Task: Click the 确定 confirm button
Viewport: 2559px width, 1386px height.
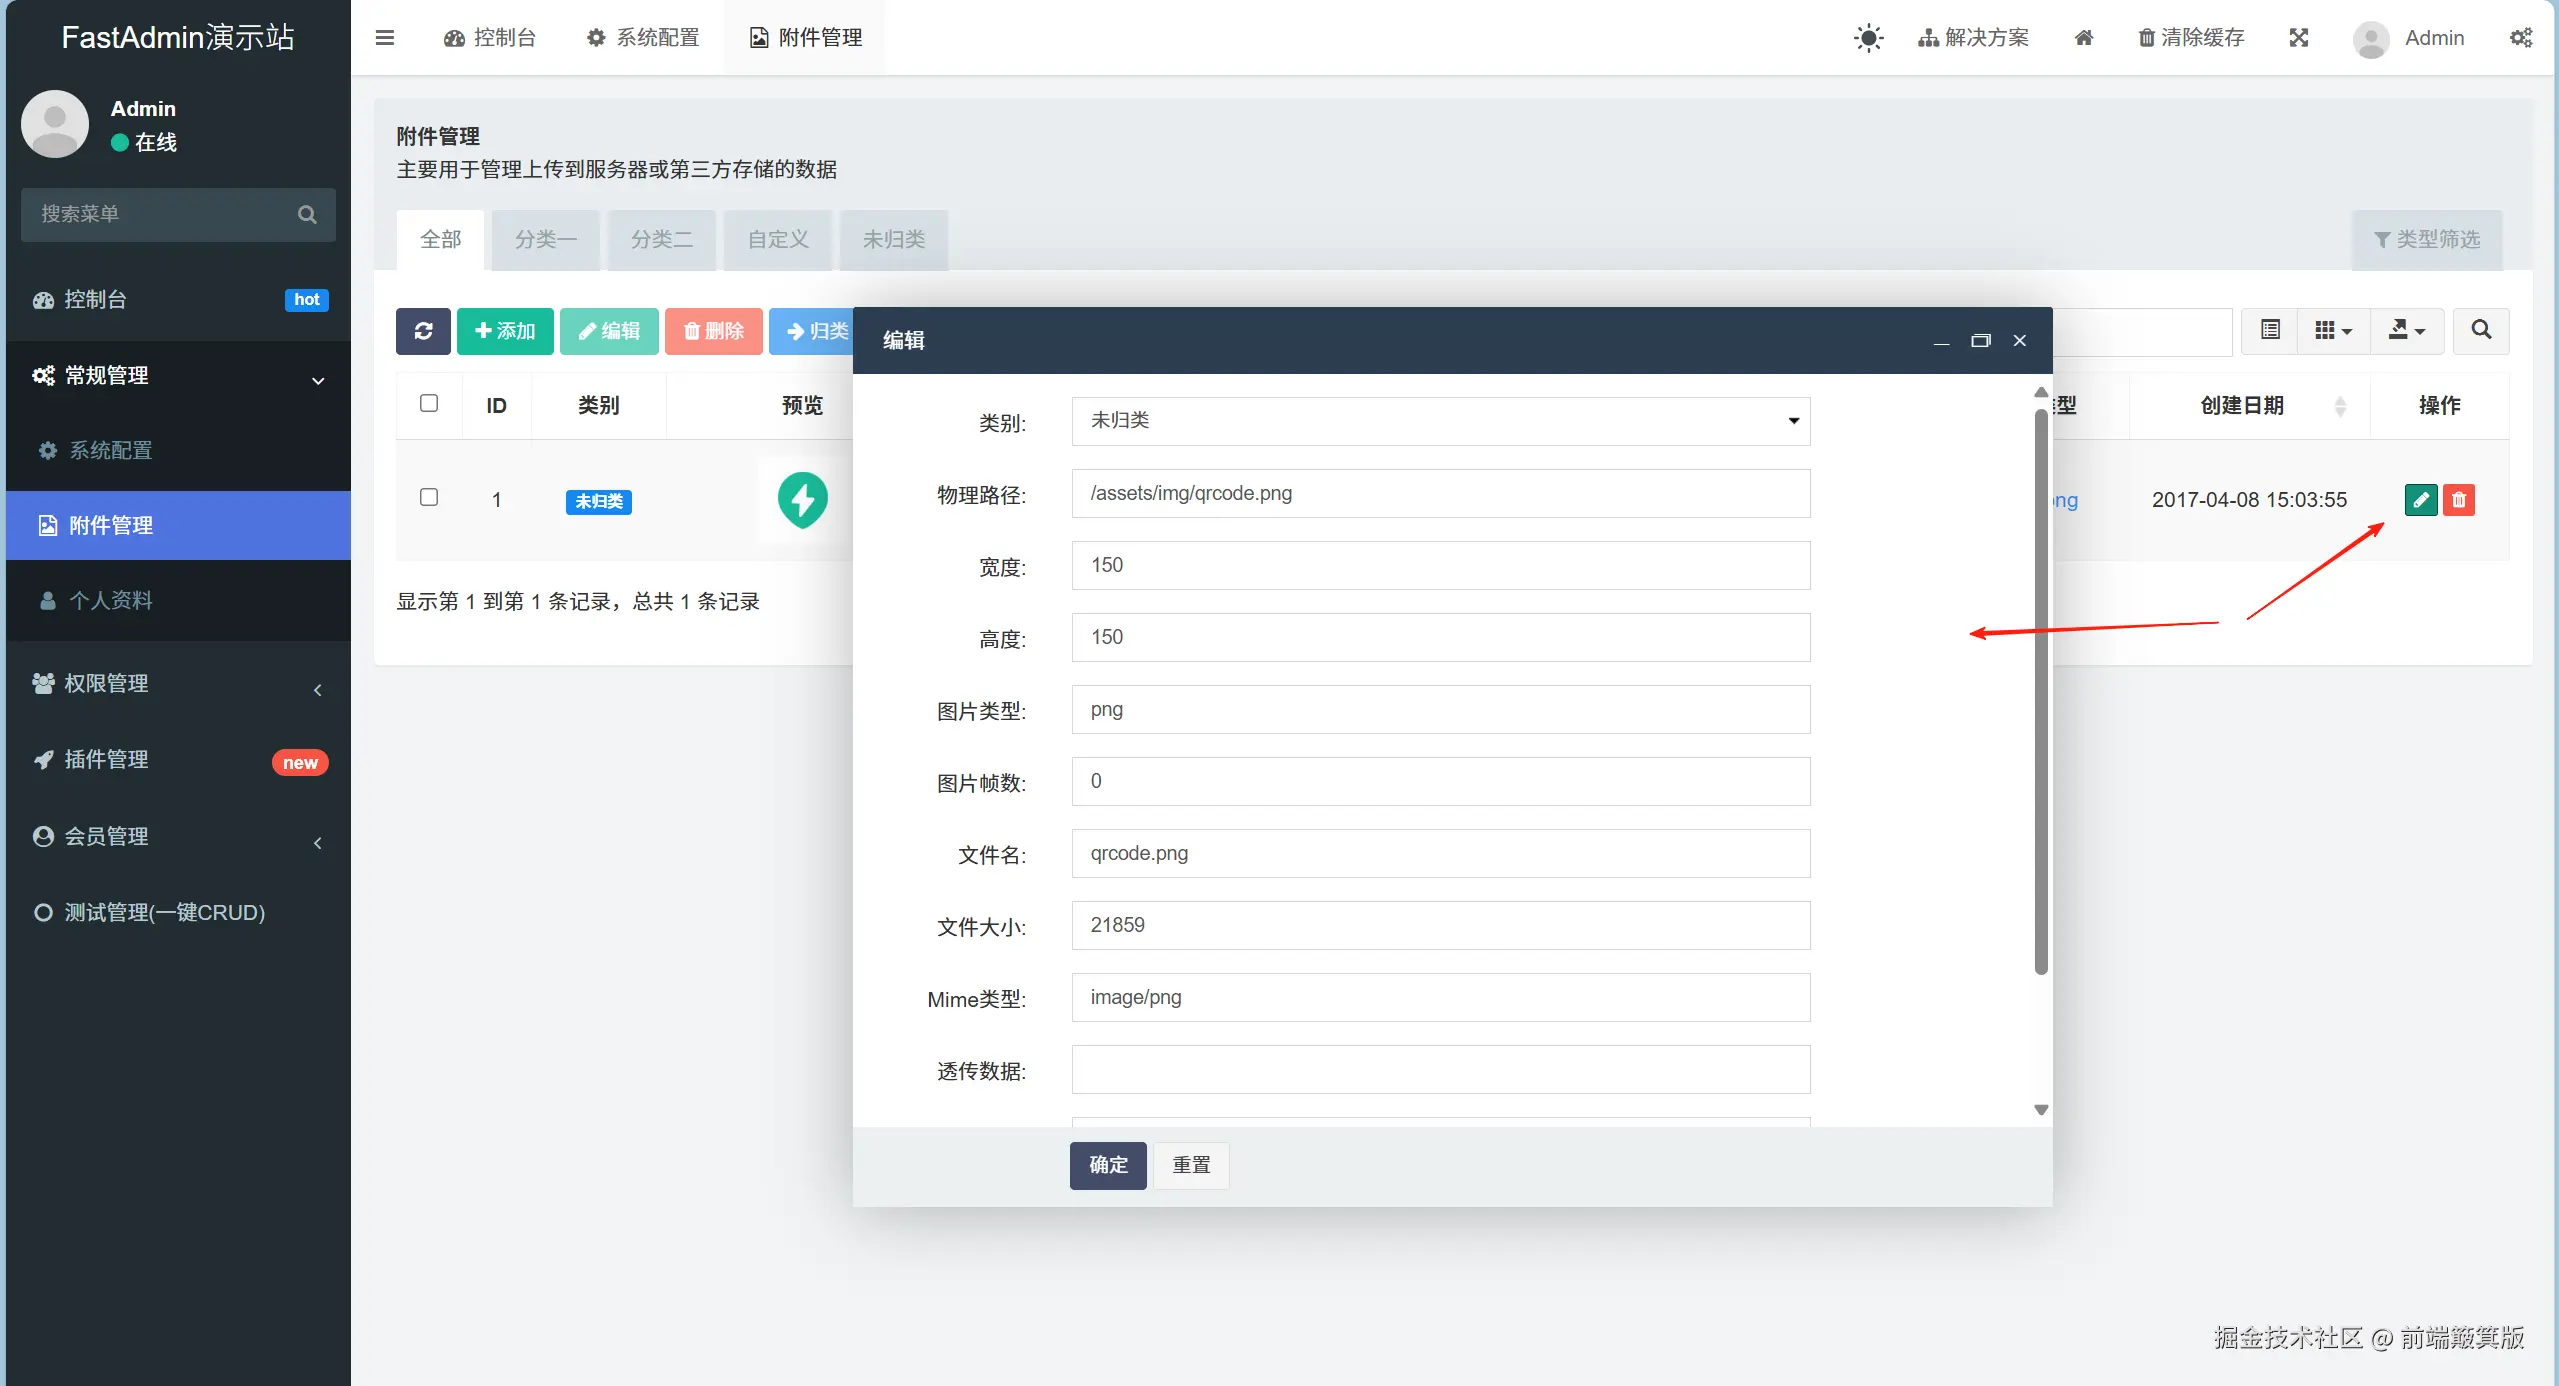Action: [x=1108, y=1165]
